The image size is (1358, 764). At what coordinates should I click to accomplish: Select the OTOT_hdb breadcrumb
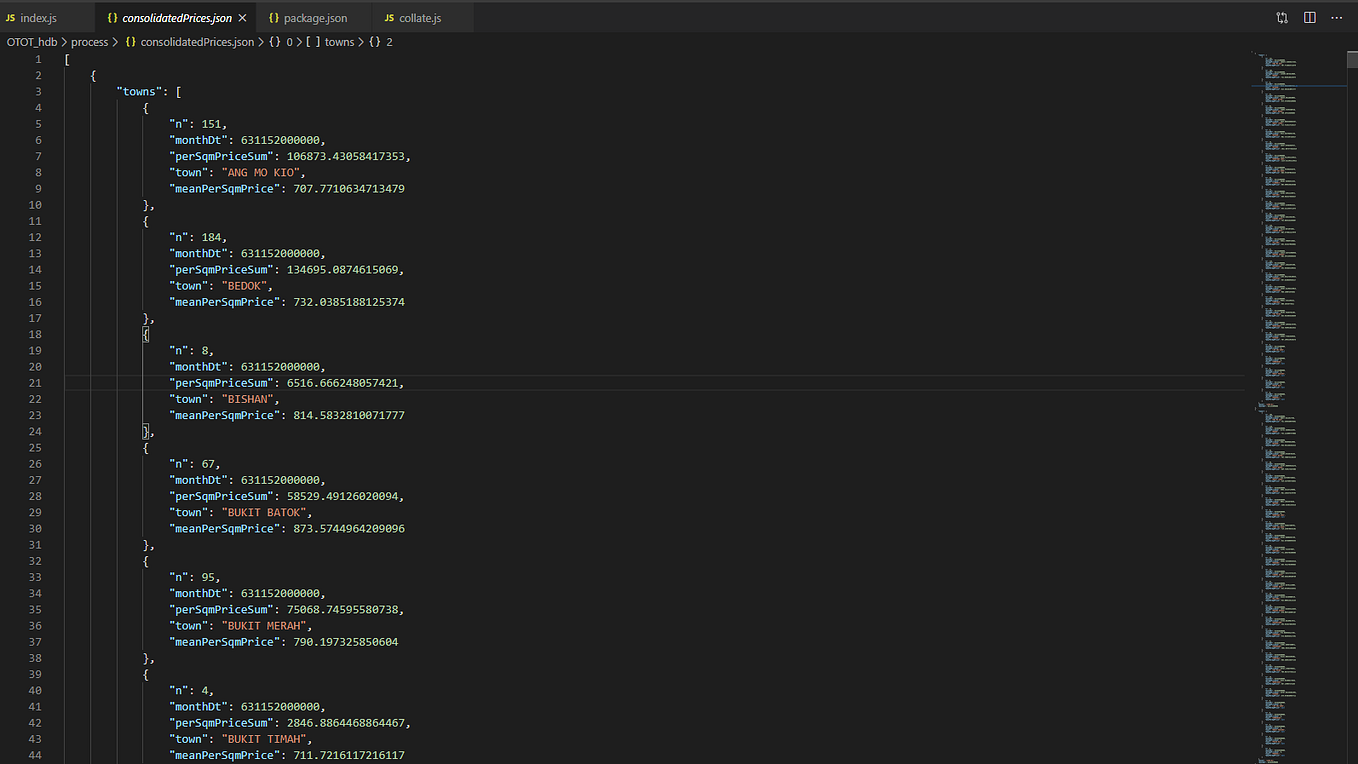(x=32, y=42)
